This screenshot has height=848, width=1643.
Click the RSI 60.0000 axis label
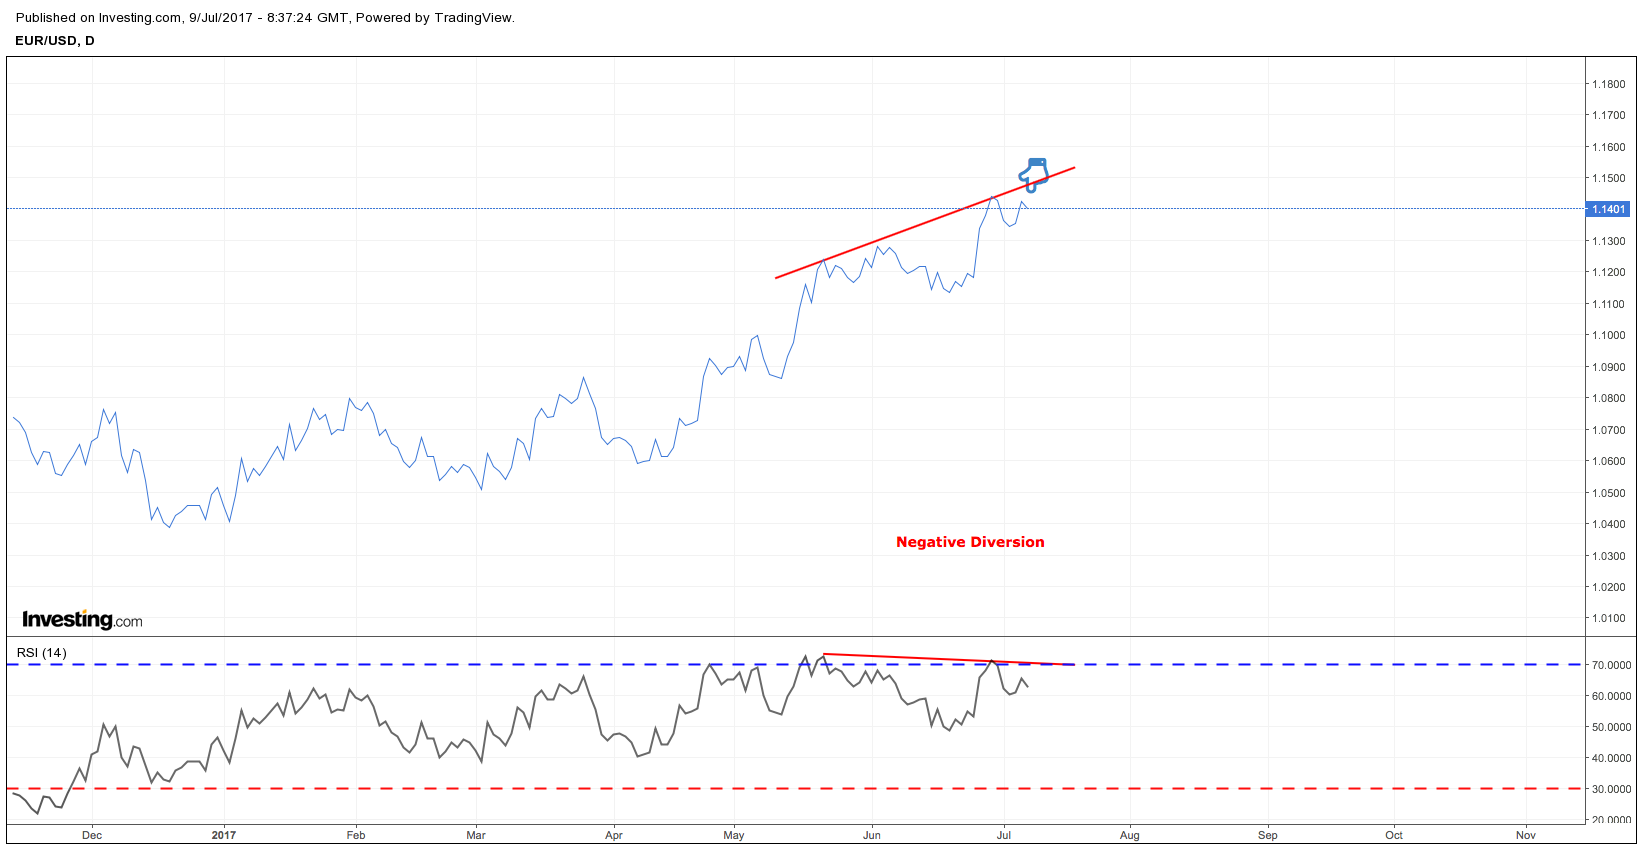tap(1612, 696)
